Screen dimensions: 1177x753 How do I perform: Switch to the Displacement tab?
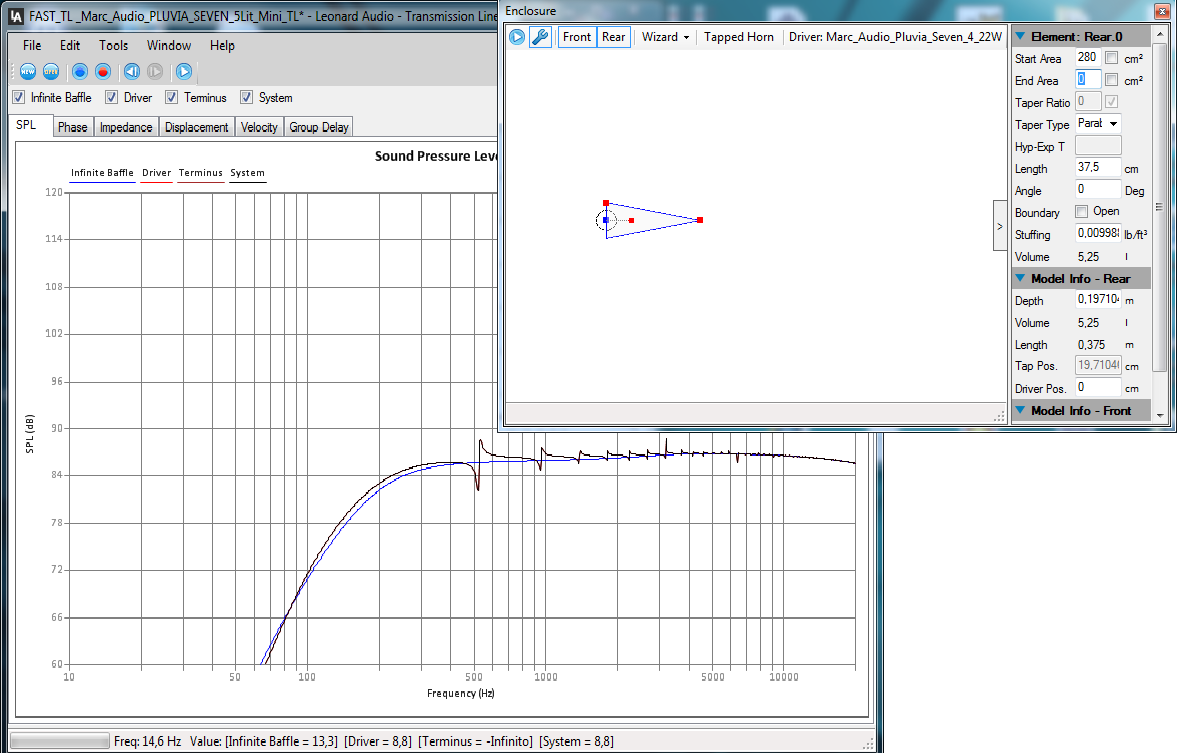click(x=197, y=127)
